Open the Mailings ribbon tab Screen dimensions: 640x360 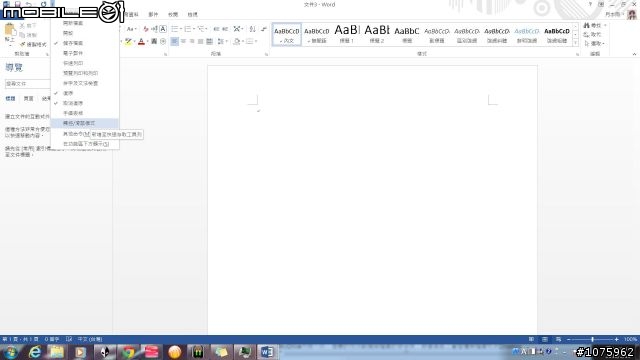[x=153, y=14]
